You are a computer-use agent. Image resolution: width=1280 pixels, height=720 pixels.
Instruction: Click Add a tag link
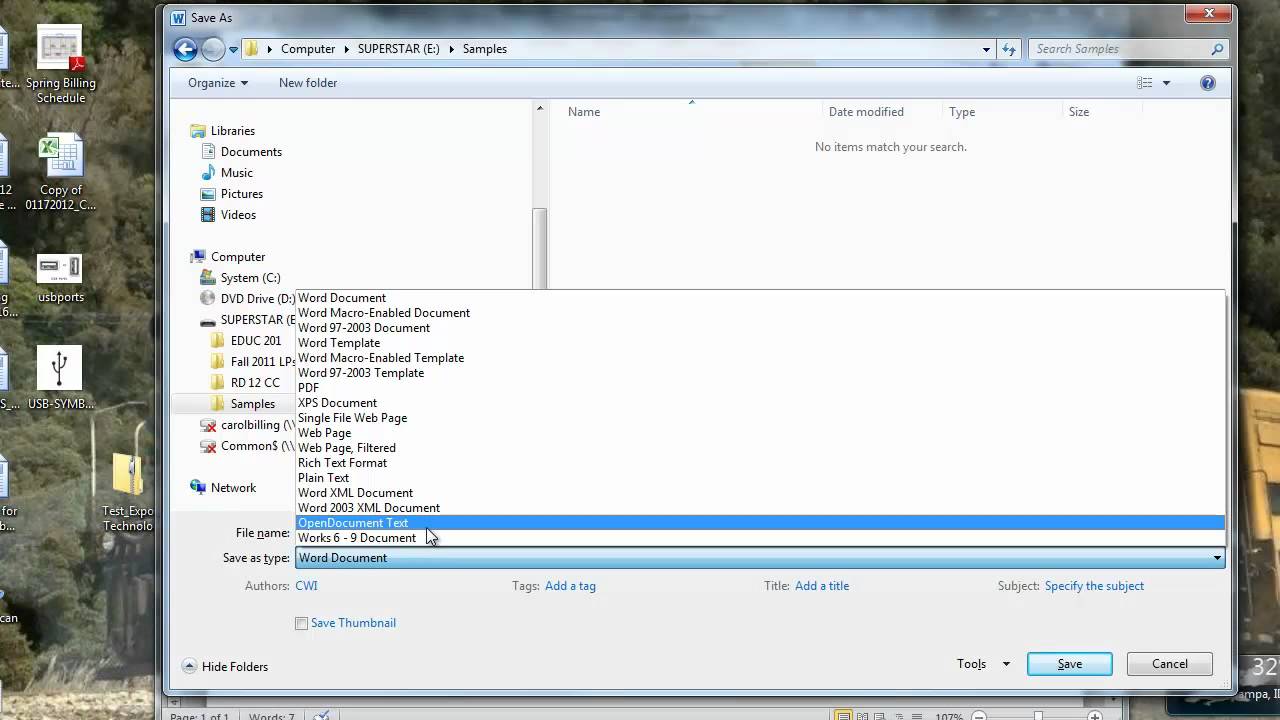click(570, 586)
